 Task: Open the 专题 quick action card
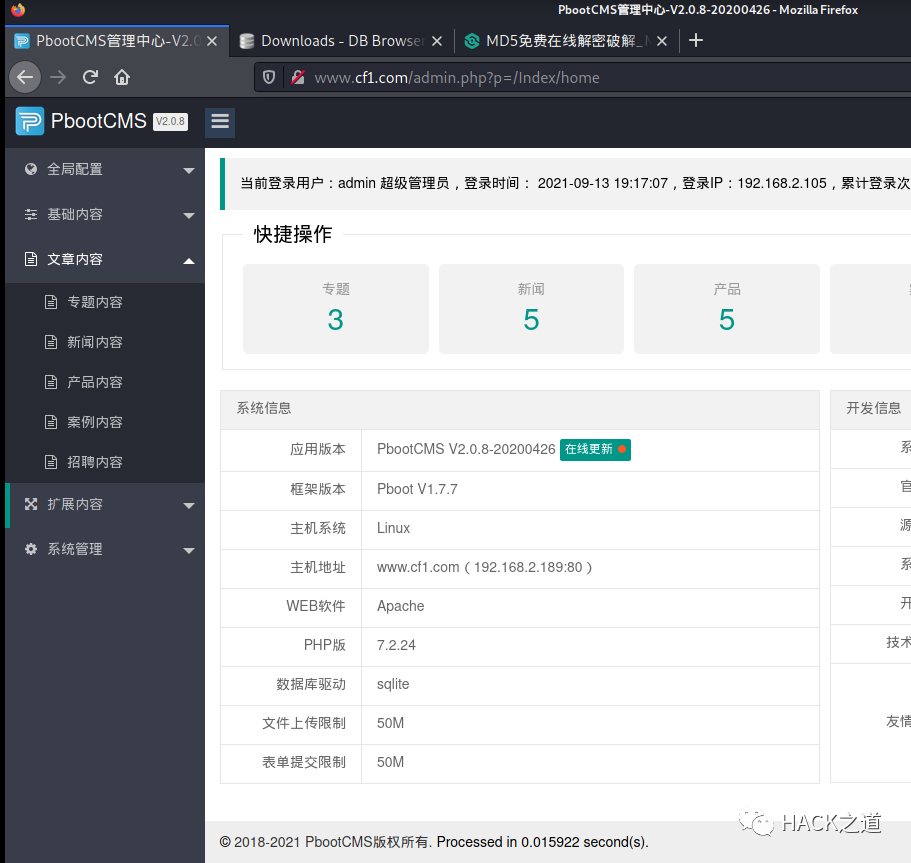coord(336,309)
